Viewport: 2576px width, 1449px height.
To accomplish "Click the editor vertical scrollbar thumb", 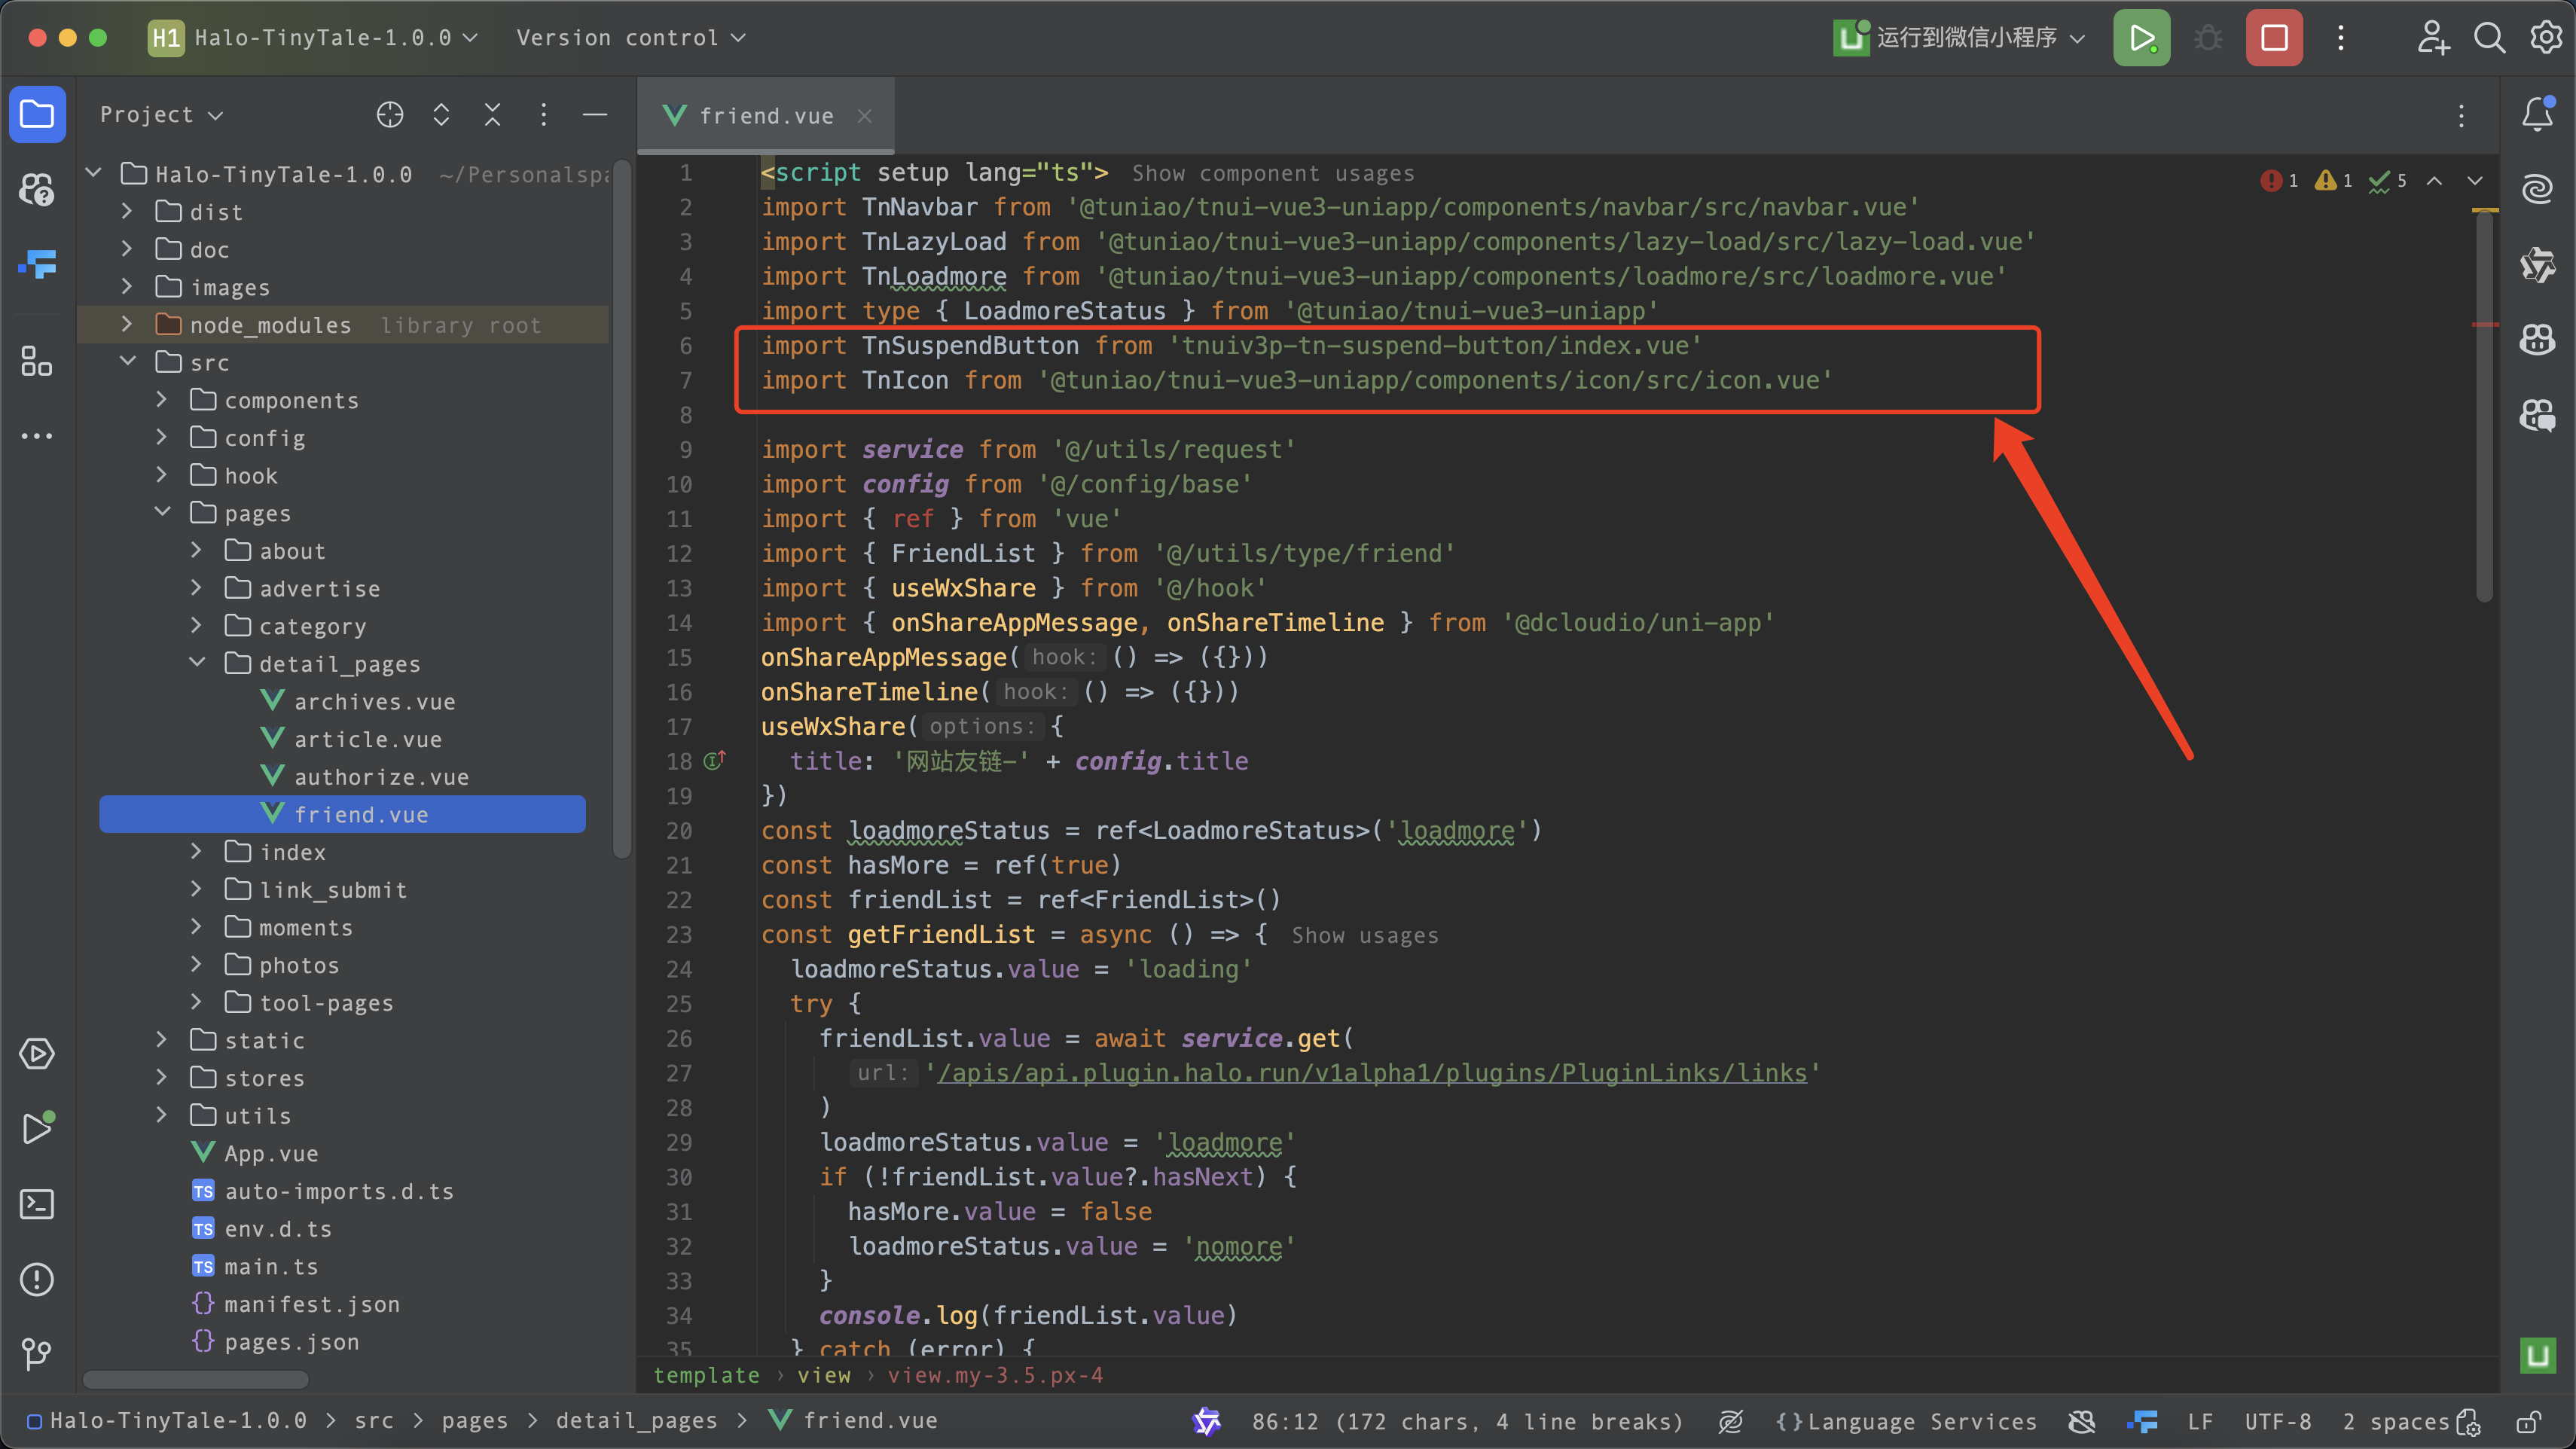I will click(x=2484, y=400).
